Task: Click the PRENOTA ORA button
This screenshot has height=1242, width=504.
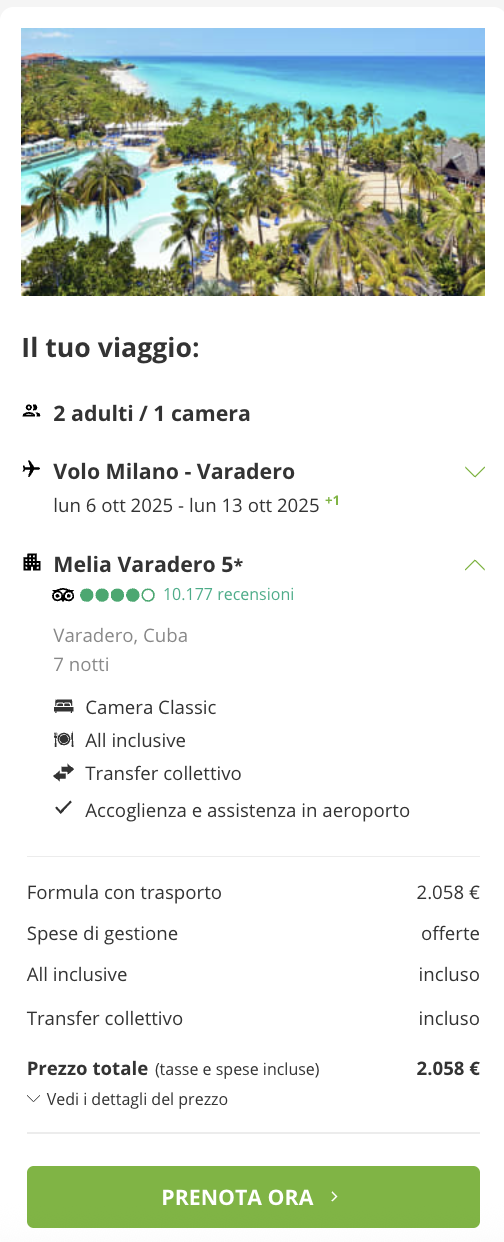Action: (x=253, y=1197)
